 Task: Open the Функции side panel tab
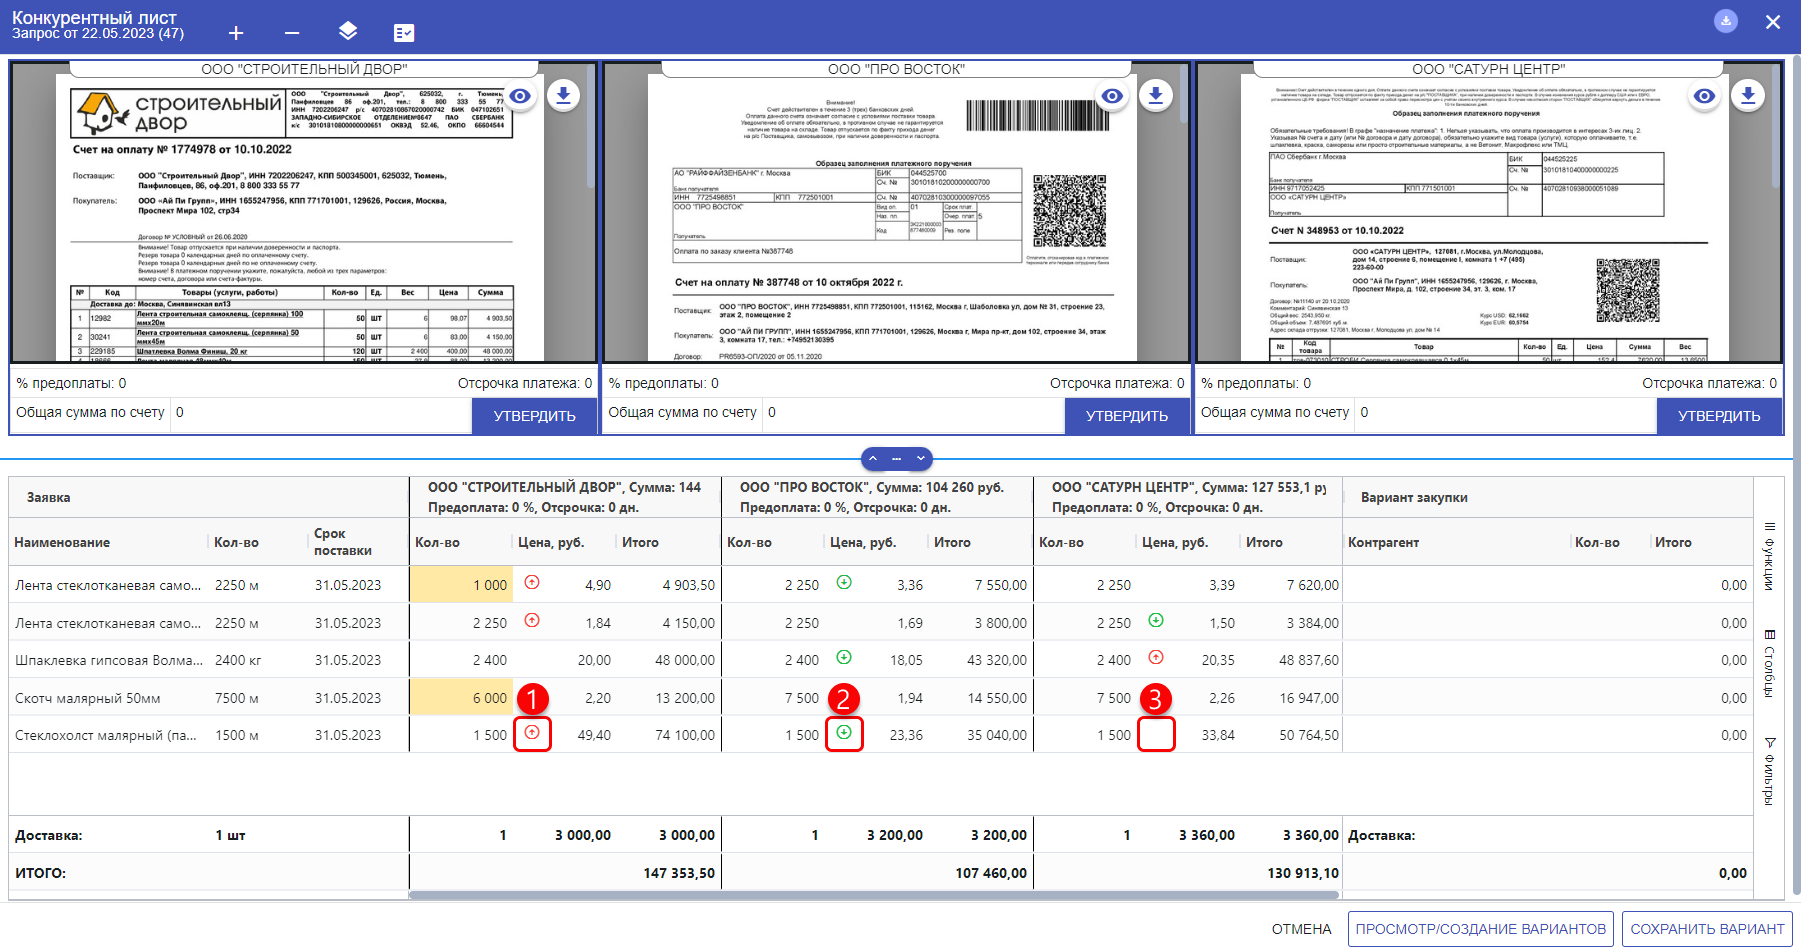click(x=1769, y=556)
